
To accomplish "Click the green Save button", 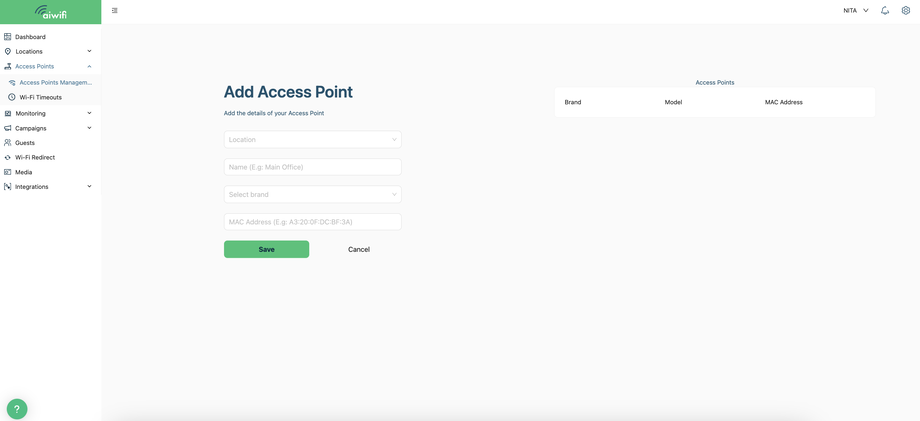I will (x=266, y=249).
